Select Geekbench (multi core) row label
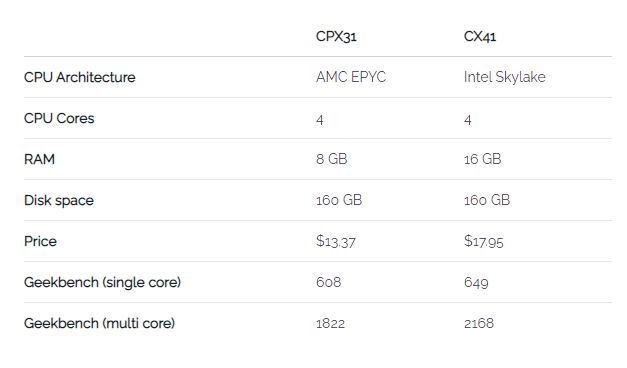The width and height of the screenshot is (627, 368). pyautogui.click(x=99, y=323)
